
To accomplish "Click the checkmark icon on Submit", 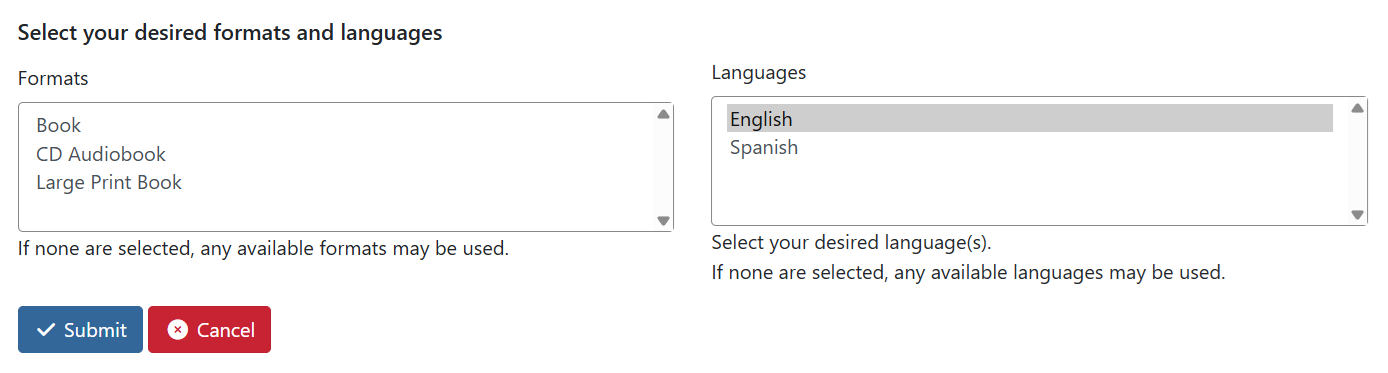I will pos(45,330).
